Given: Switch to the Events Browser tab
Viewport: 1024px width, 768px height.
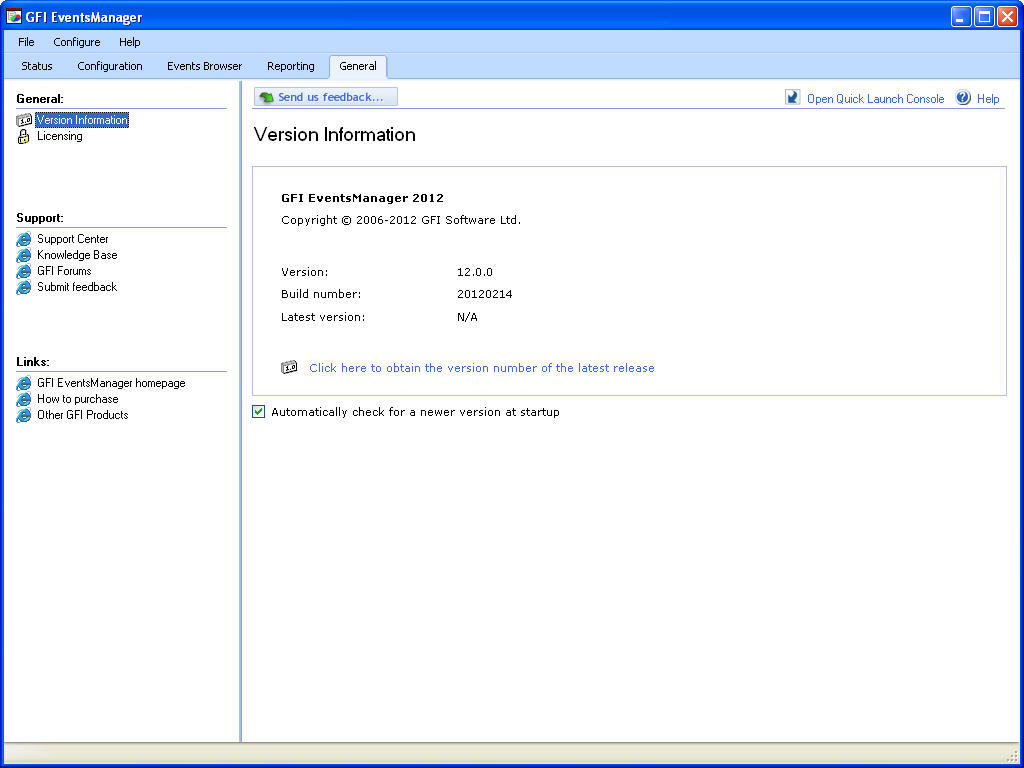Looking at the screenshot, I should tap(204, 66).
